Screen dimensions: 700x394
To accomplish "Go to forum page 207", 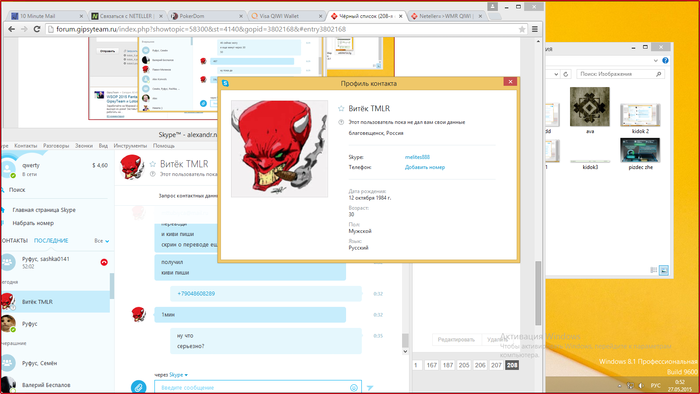I will click(496, 365).
